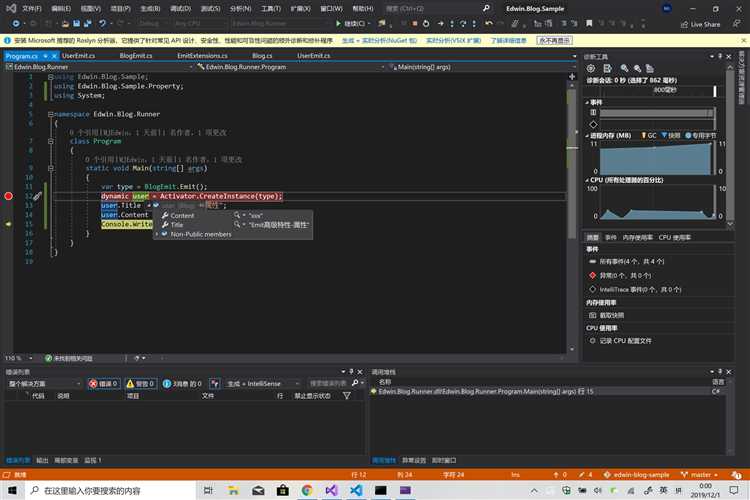This screenshot has height=500, width=750.
Task: Collapse the process memory (进程内存) section
Action: coord(587,135)
